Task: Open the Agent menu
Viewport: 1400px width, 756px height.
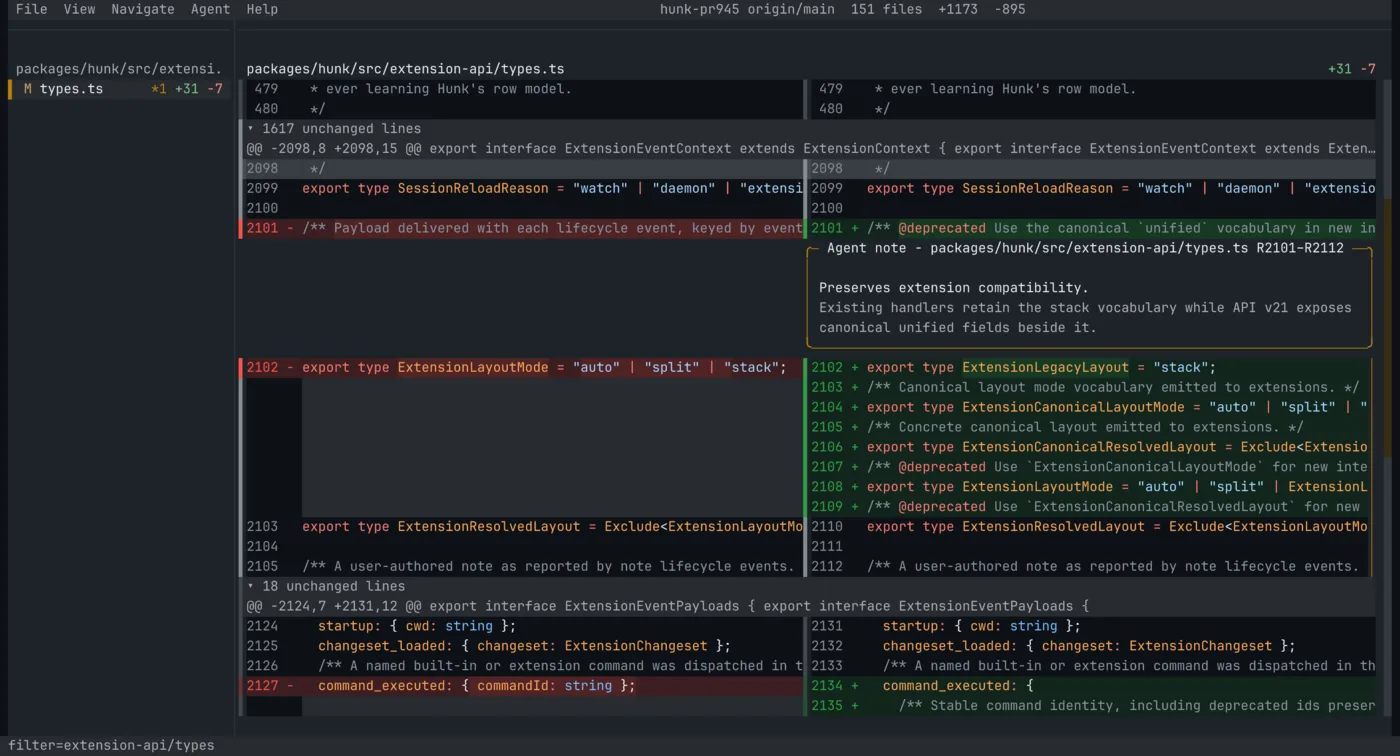Action: pyautogui.click(x=210, y=9)
